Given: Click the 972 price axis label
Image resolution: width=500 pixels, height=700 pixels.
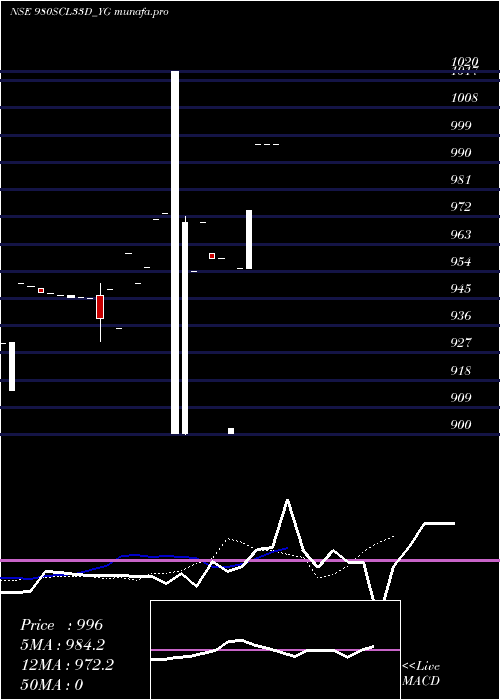Looking at the screenshot, I should pos(461,207).
